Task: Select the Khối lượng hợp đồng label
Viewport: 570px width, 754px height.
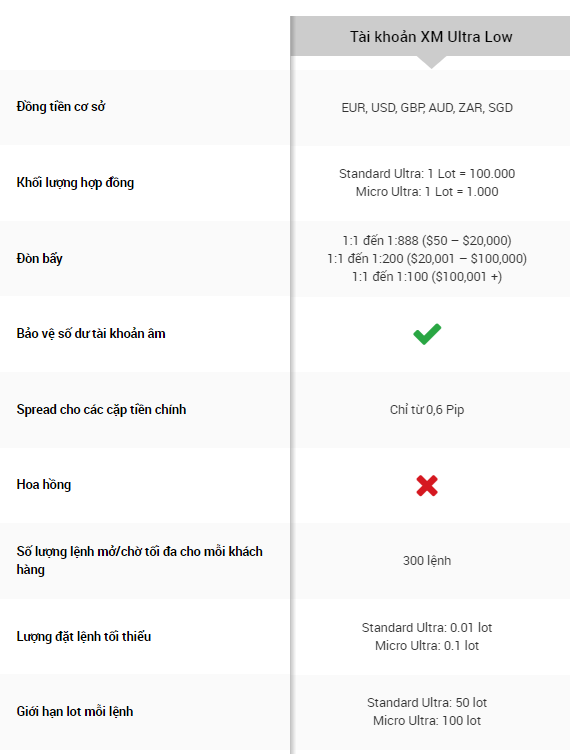Action: pyautogui.click(x=75, y=183)
